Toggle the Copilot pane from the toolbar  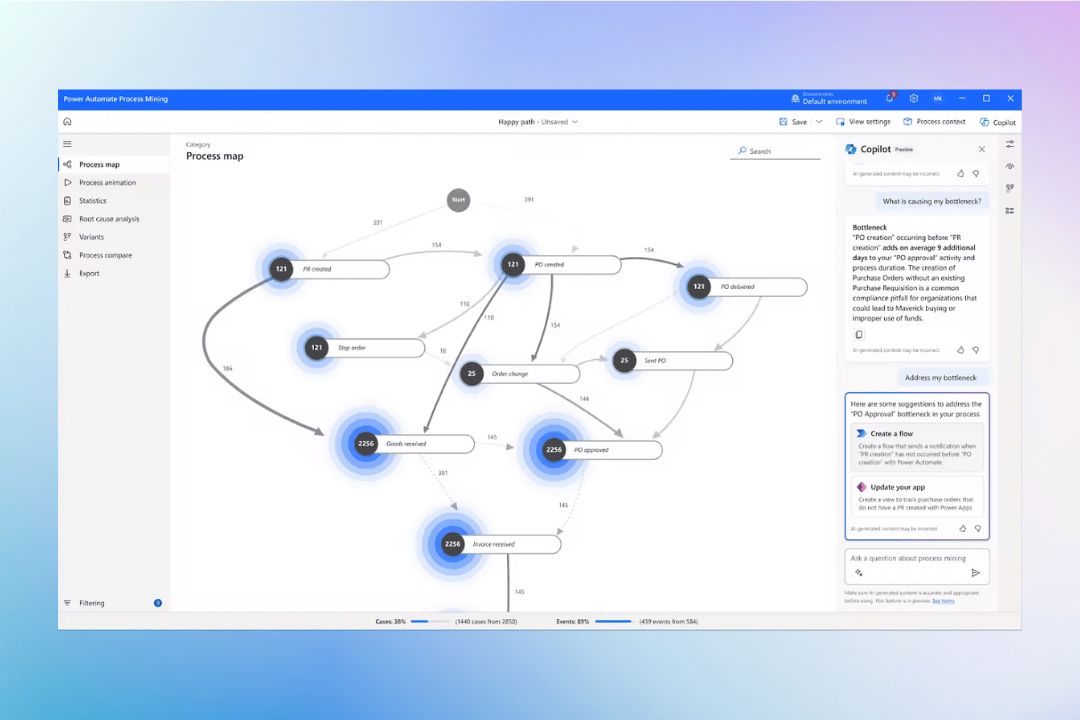998,123
